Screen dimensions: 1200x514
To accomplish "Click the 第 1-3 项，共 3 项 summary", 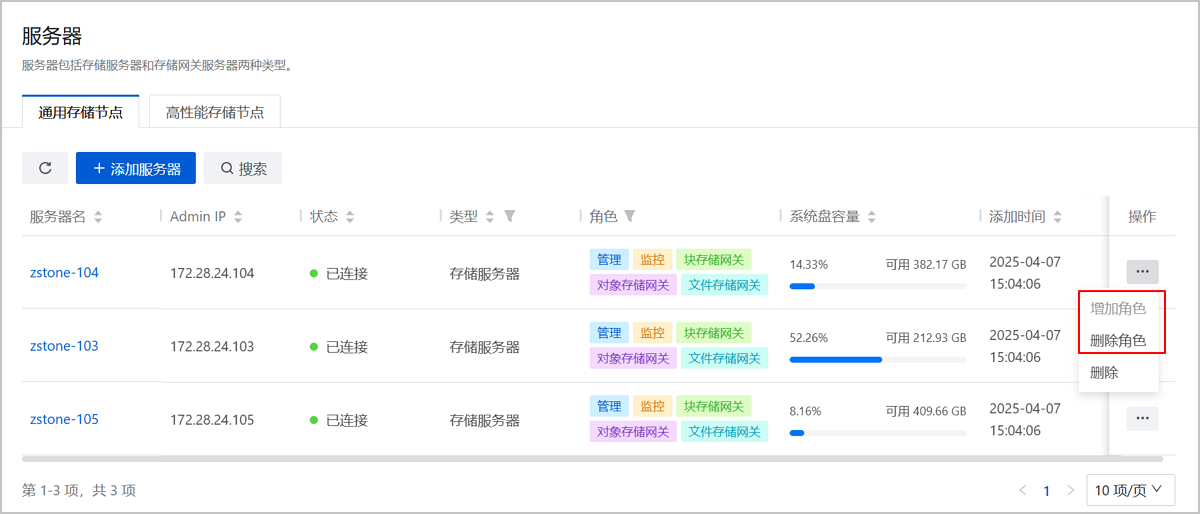I will (79, 490).
